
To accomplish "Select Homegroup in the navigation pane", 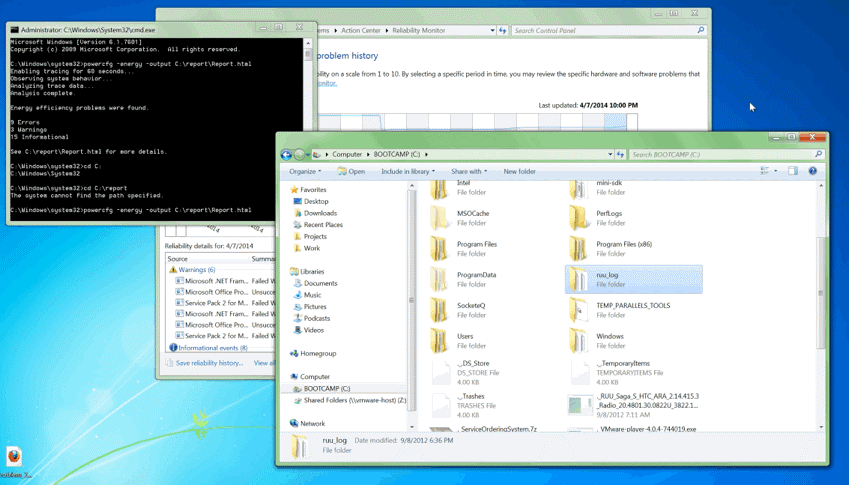I will point(318,353).
